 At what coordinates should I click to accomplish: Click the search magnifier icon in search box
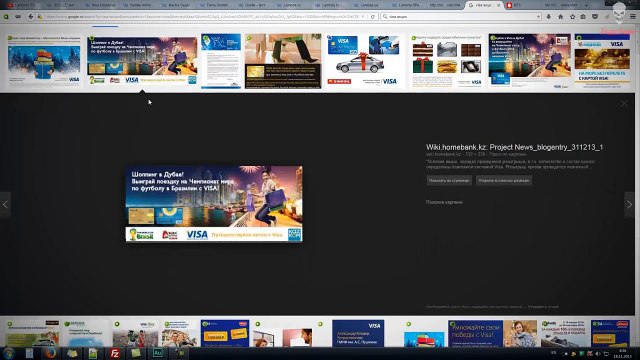point(385,17)
